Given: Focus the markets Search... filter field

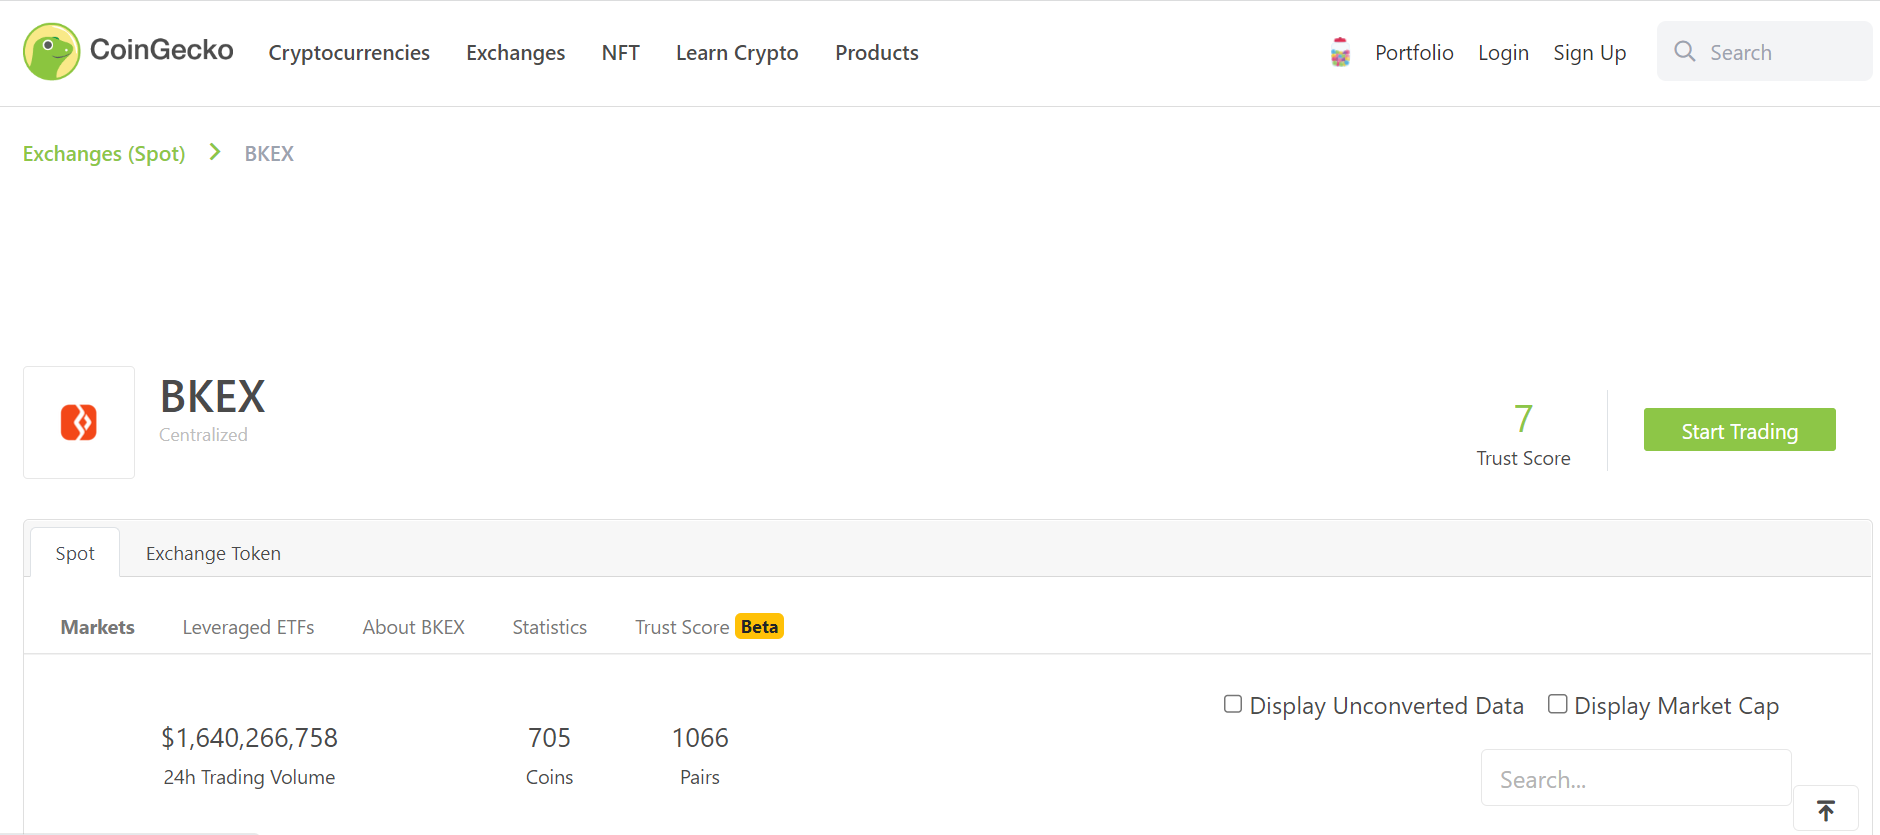Looking at the screenshot, I should pos(1636,778).
